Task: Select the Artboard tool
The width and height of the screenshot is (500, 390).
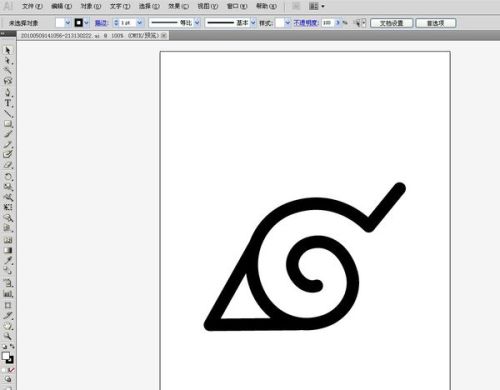Action: pyautogui.click(x=8, y=305)
